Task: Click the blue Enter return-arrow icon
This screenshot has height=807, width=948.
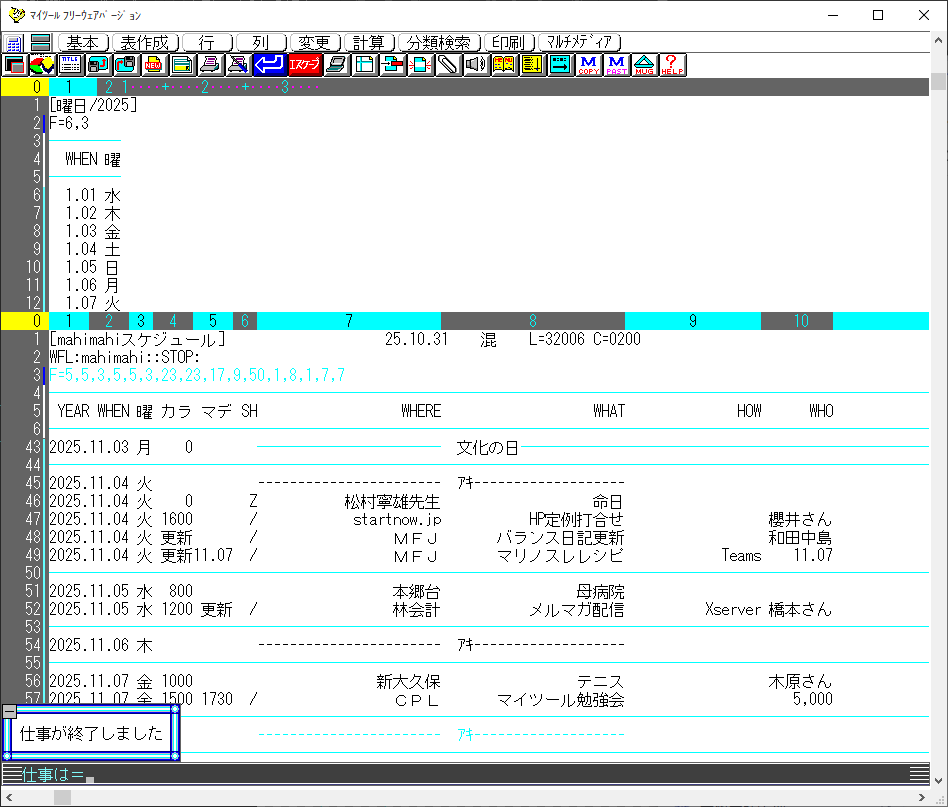Action: click(x=268, y=65)
